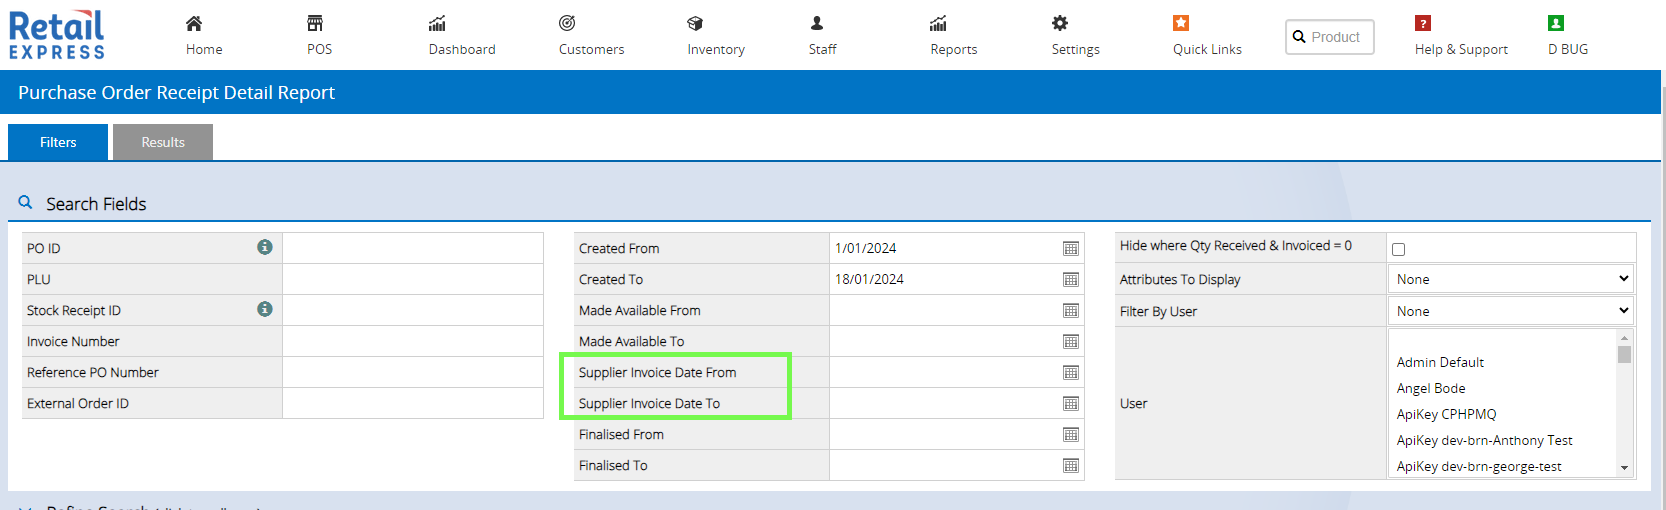Image resolution: width=1666 pixels, height=510 pixels.
Task: Click the PO ID input field
Action: tap(413, 248)
